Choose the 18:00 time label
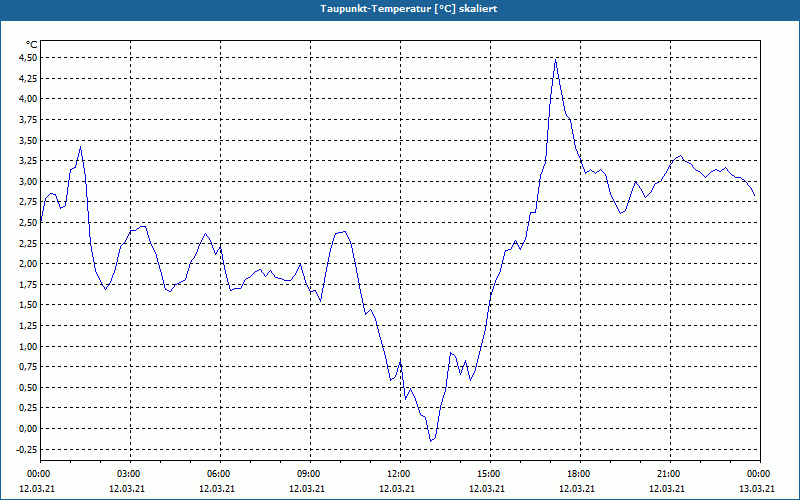This screenshot has width=800, height=500. pyautogui.click(x=579, y=474)
